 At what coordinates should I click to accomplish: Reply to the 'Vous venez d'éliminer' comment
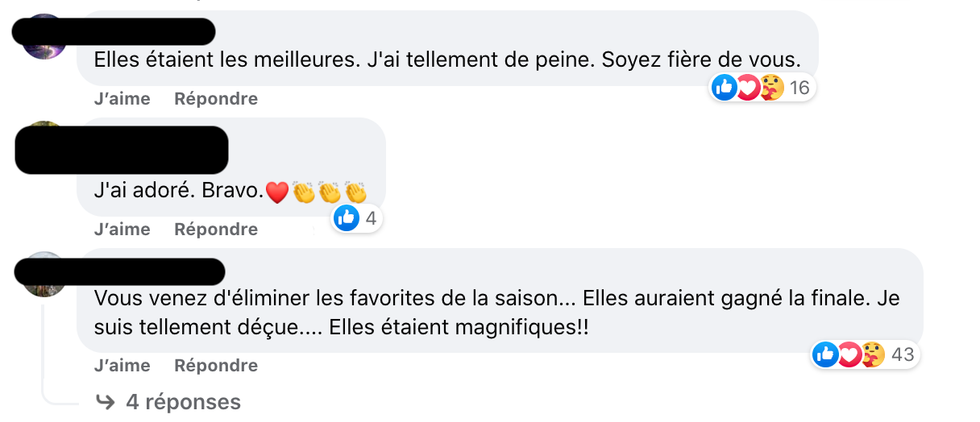click(x=216, y=366)
